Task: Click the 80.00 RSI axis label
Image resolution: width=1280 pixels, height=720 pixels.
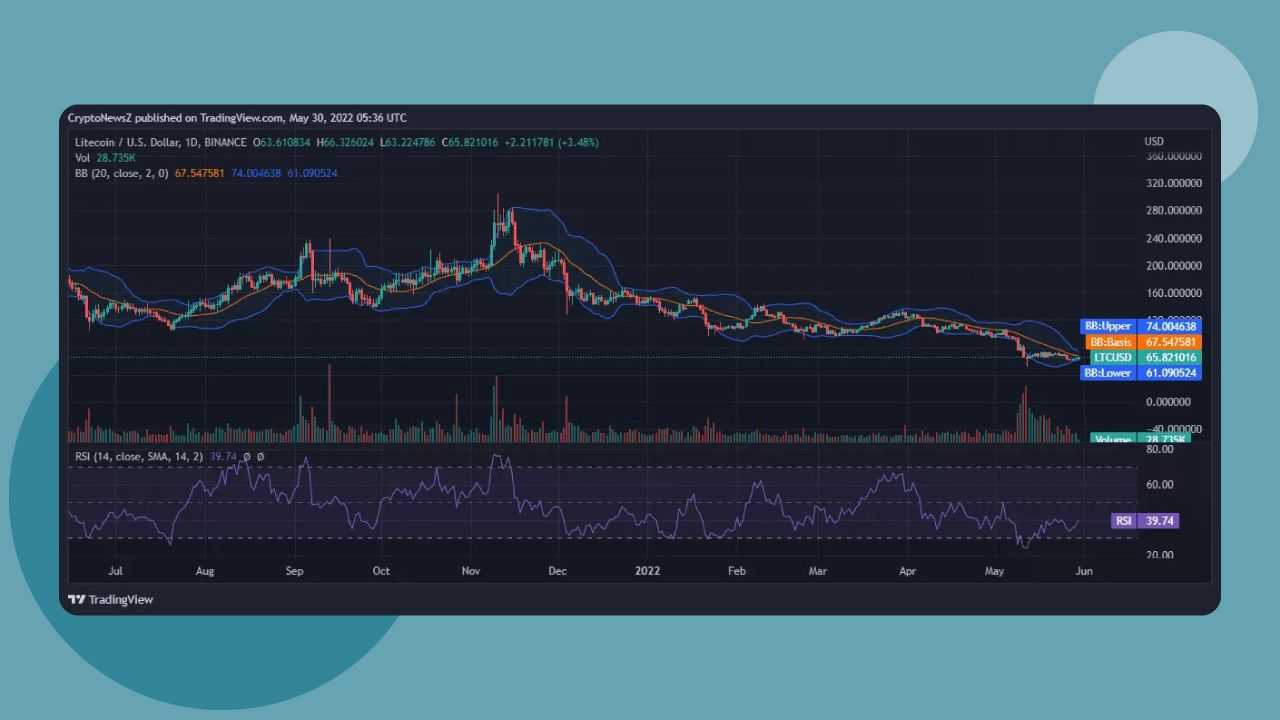Action: point(1159,450)
